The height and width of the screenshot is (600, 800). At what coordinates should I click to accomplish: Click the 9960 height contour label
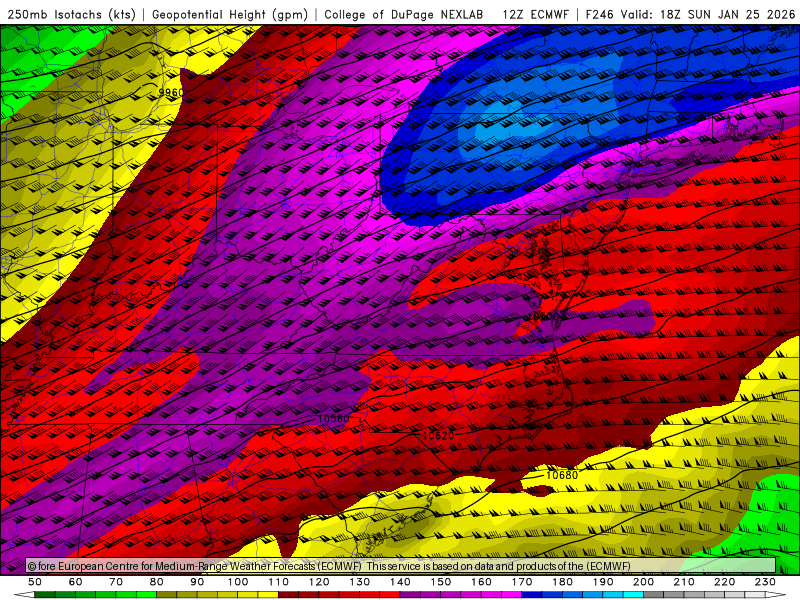coord(171,92)
